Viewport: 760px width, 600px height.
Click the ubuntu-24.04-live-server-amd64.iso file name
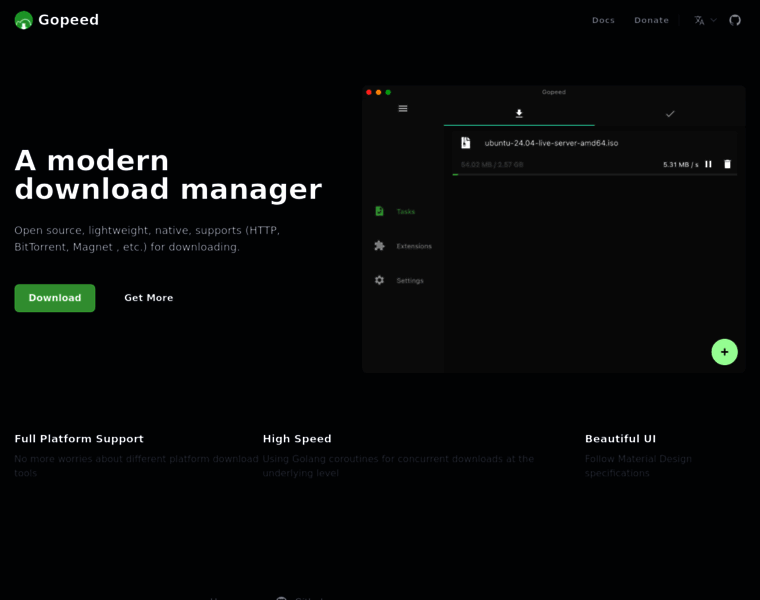click(551, 143)
